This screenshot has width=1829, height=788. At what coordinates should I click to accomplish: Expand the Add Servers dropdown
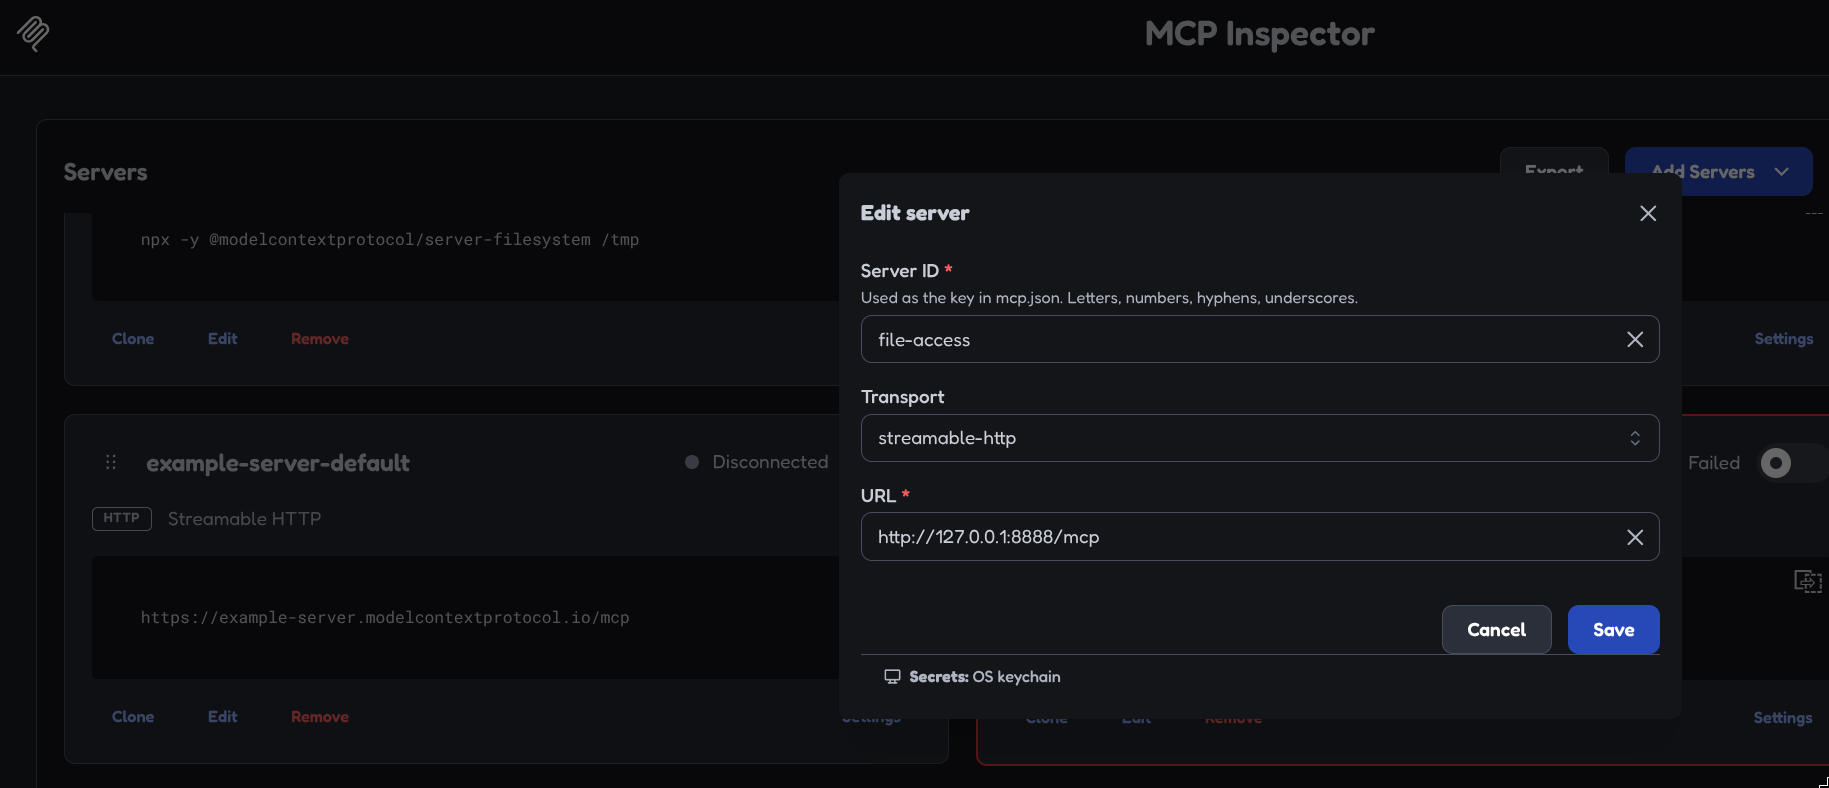pos(1718,172)
